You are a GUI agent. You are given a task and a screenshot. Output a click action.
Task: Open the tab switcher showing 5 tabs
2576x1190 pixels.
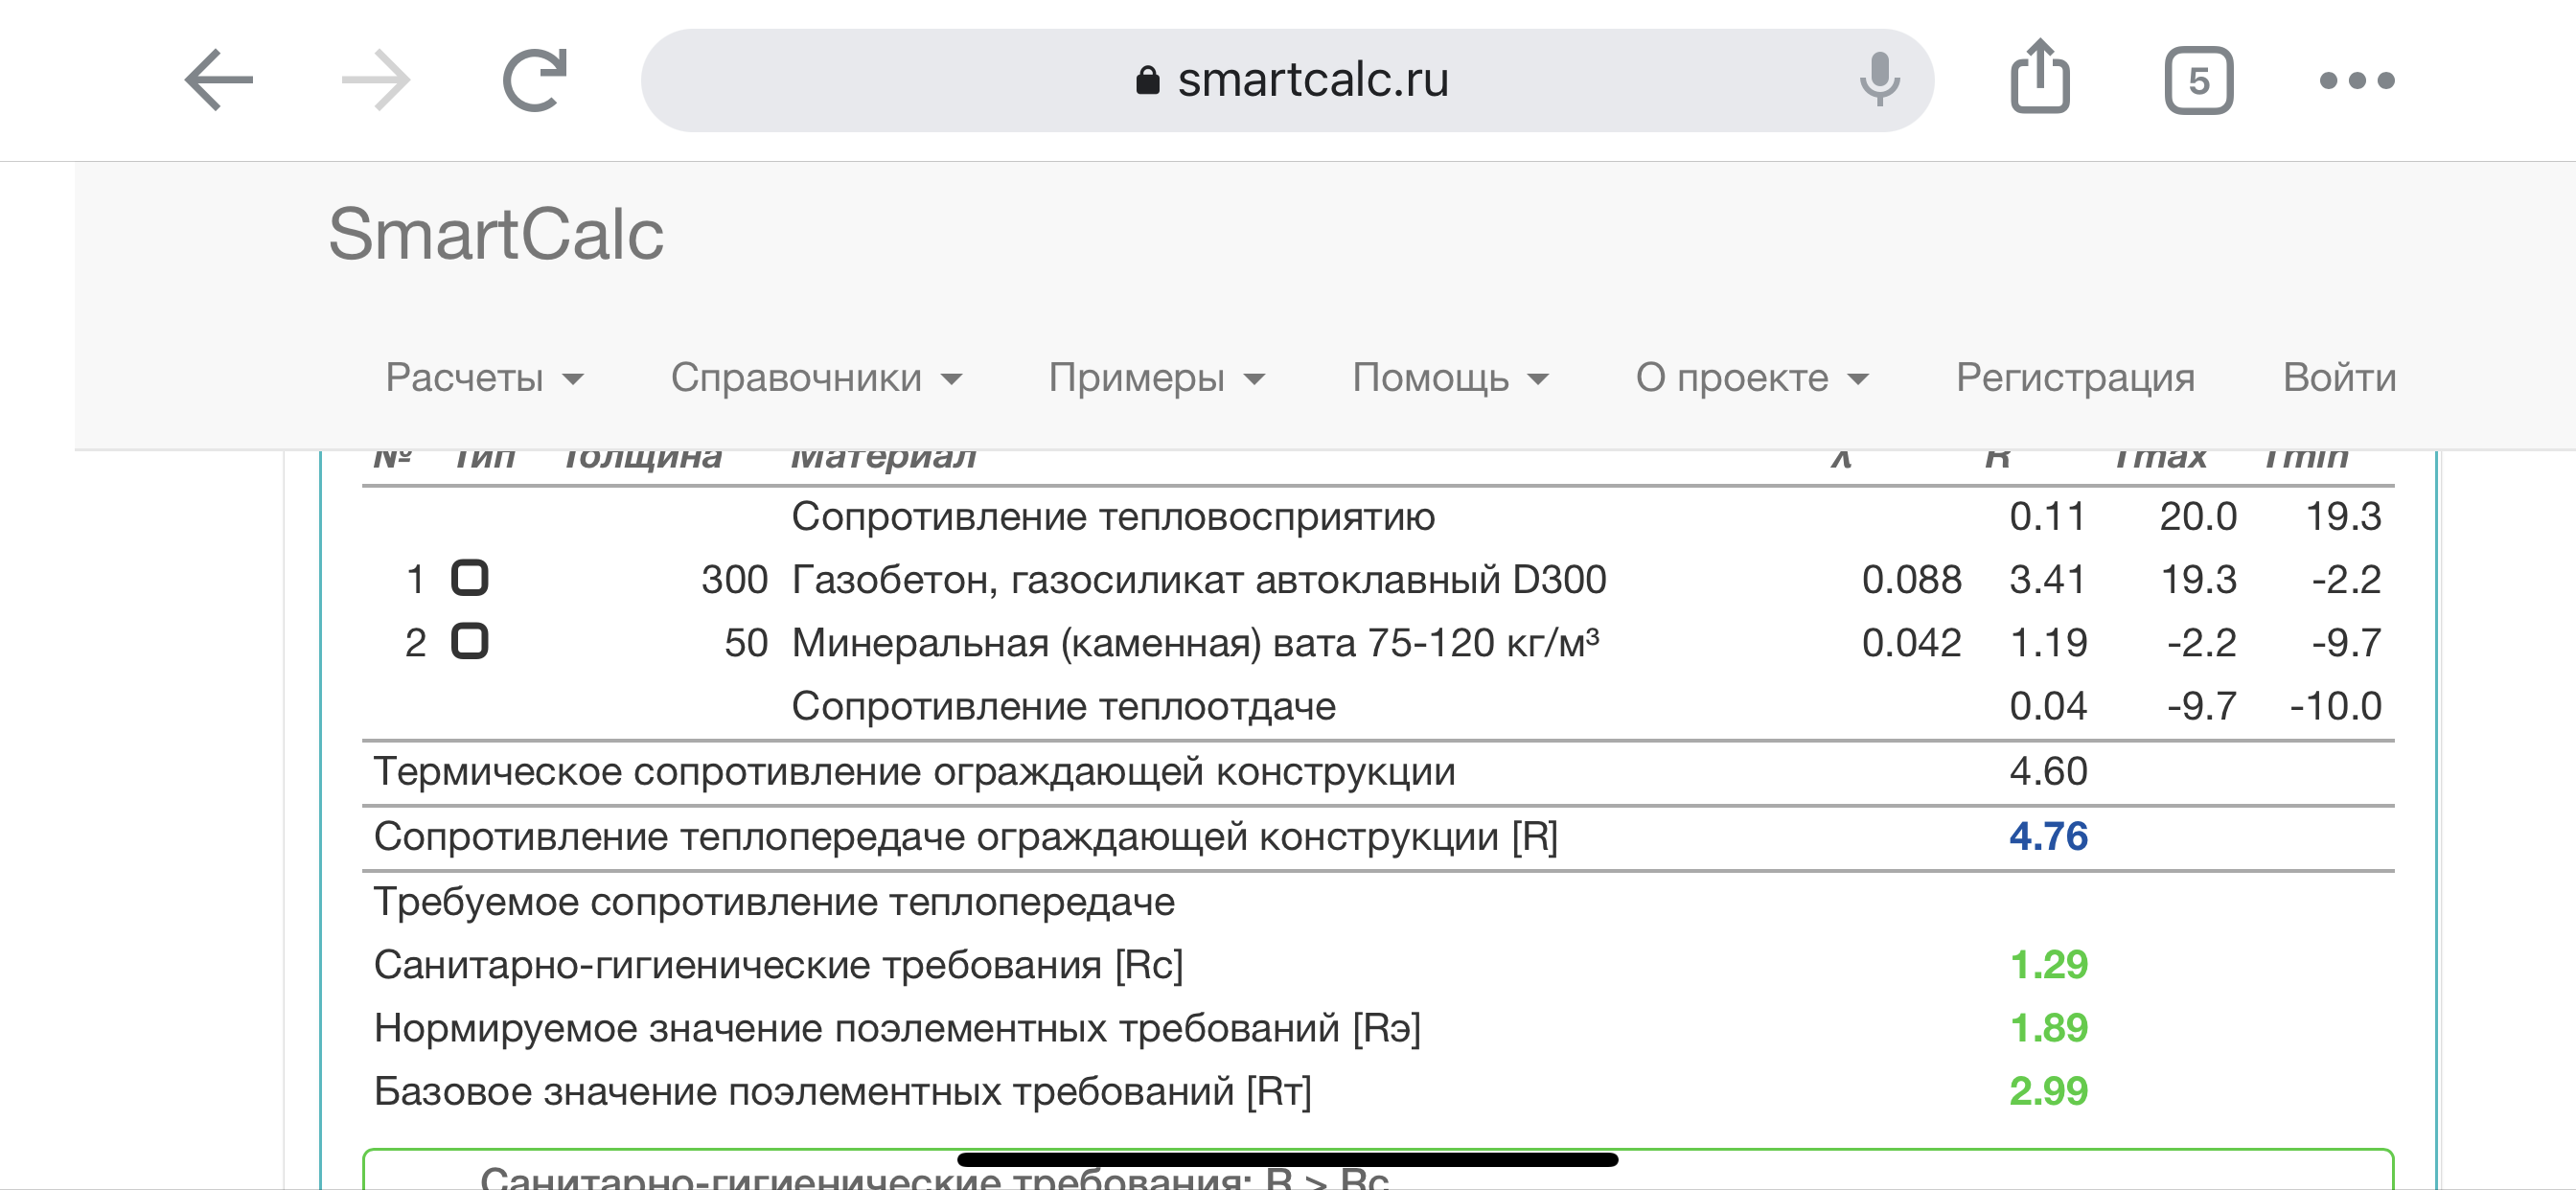click(x=2198, y=81)
